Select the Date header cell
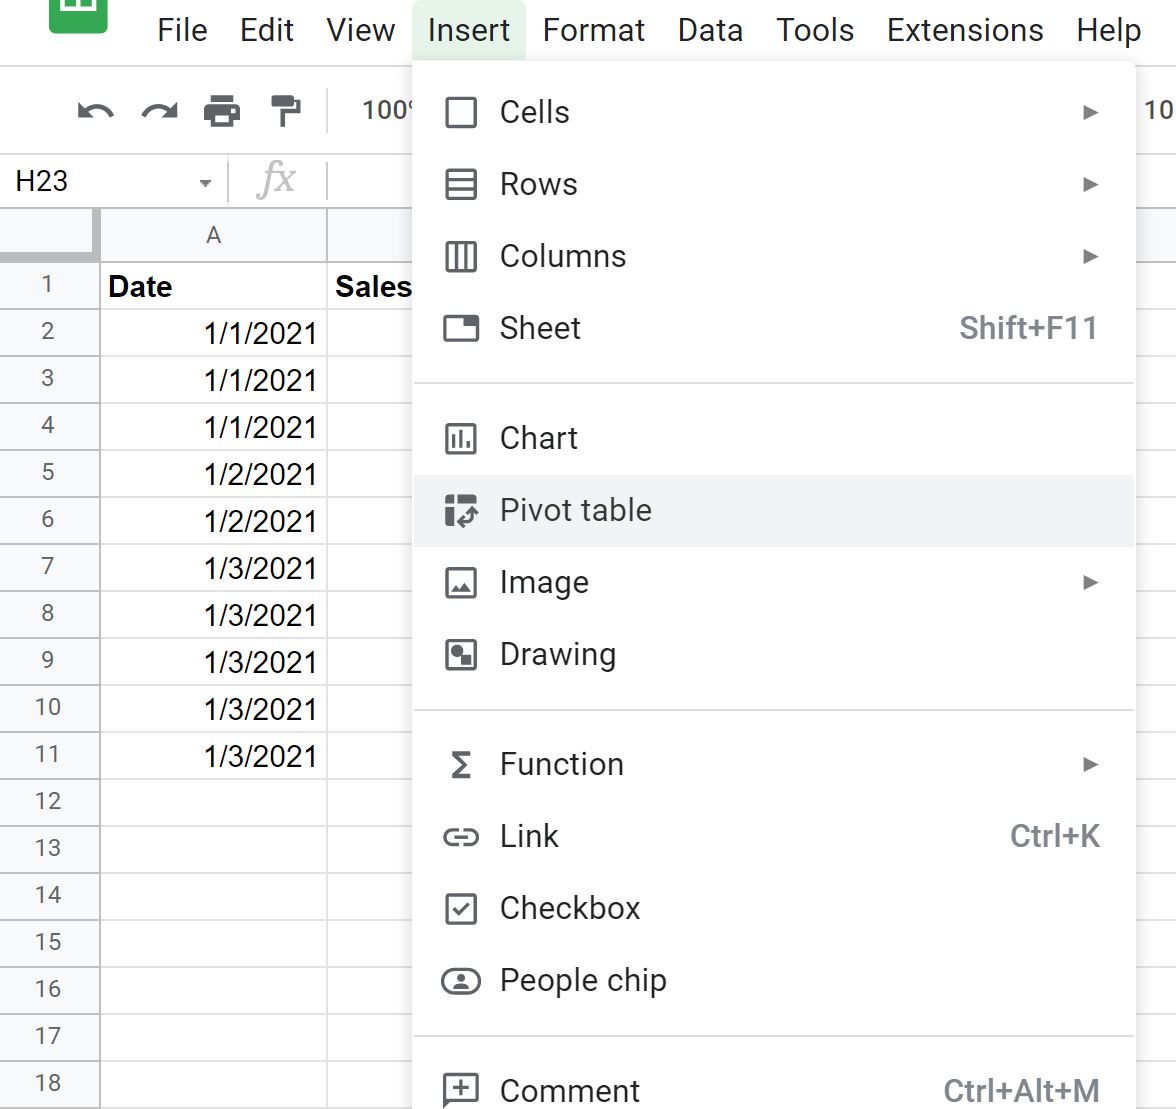Image resolution: width=1176 pixels, height=1109 pixels. 214,286
